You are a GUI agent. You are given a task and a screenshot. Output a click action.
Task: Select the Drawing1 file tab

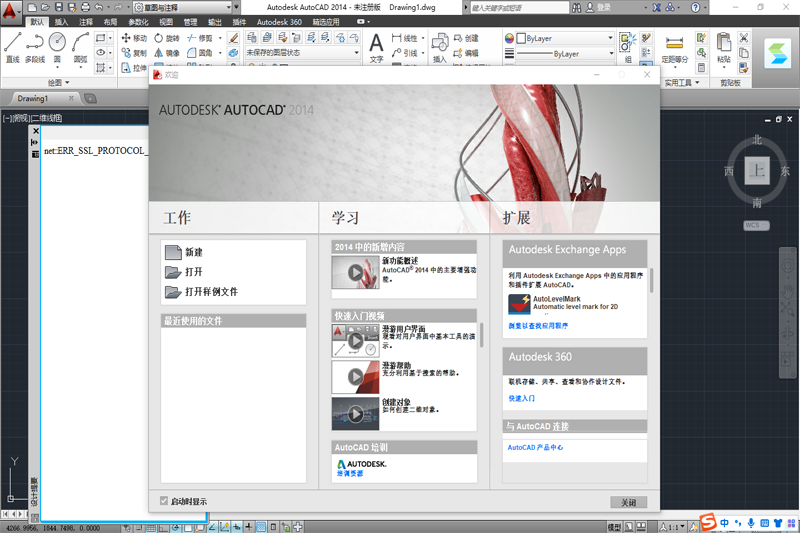33,98
